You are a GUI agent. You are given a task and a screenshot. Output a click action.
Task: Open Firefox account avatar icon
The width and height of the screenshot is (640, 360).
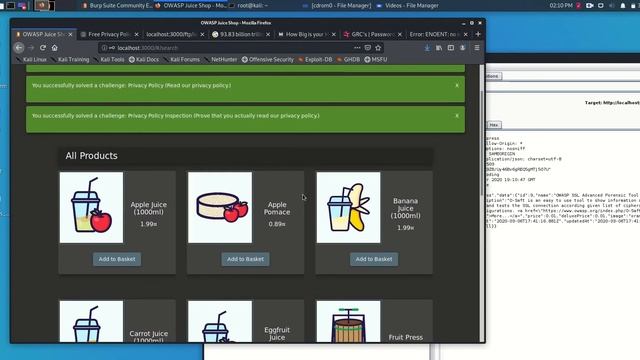462,48
